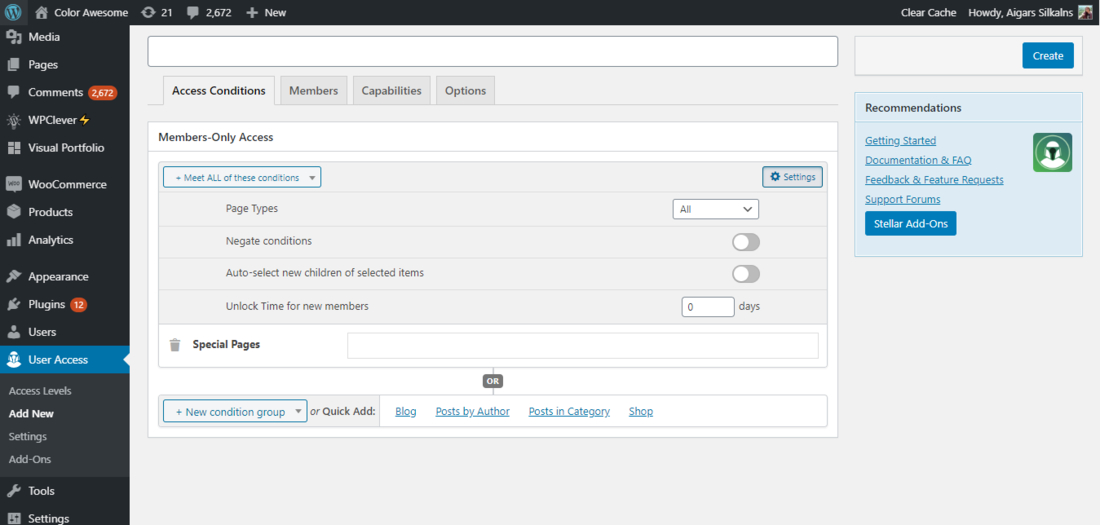
Task: Click Clear Cache in the admin bar
Action: click(928, 13)
